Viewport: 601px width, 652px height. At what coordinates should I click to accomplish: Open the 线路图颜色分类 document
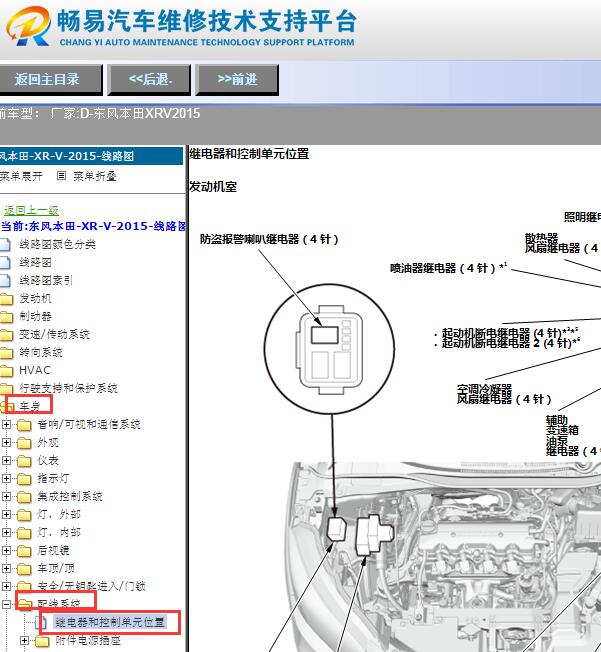(x=57, y=244)
